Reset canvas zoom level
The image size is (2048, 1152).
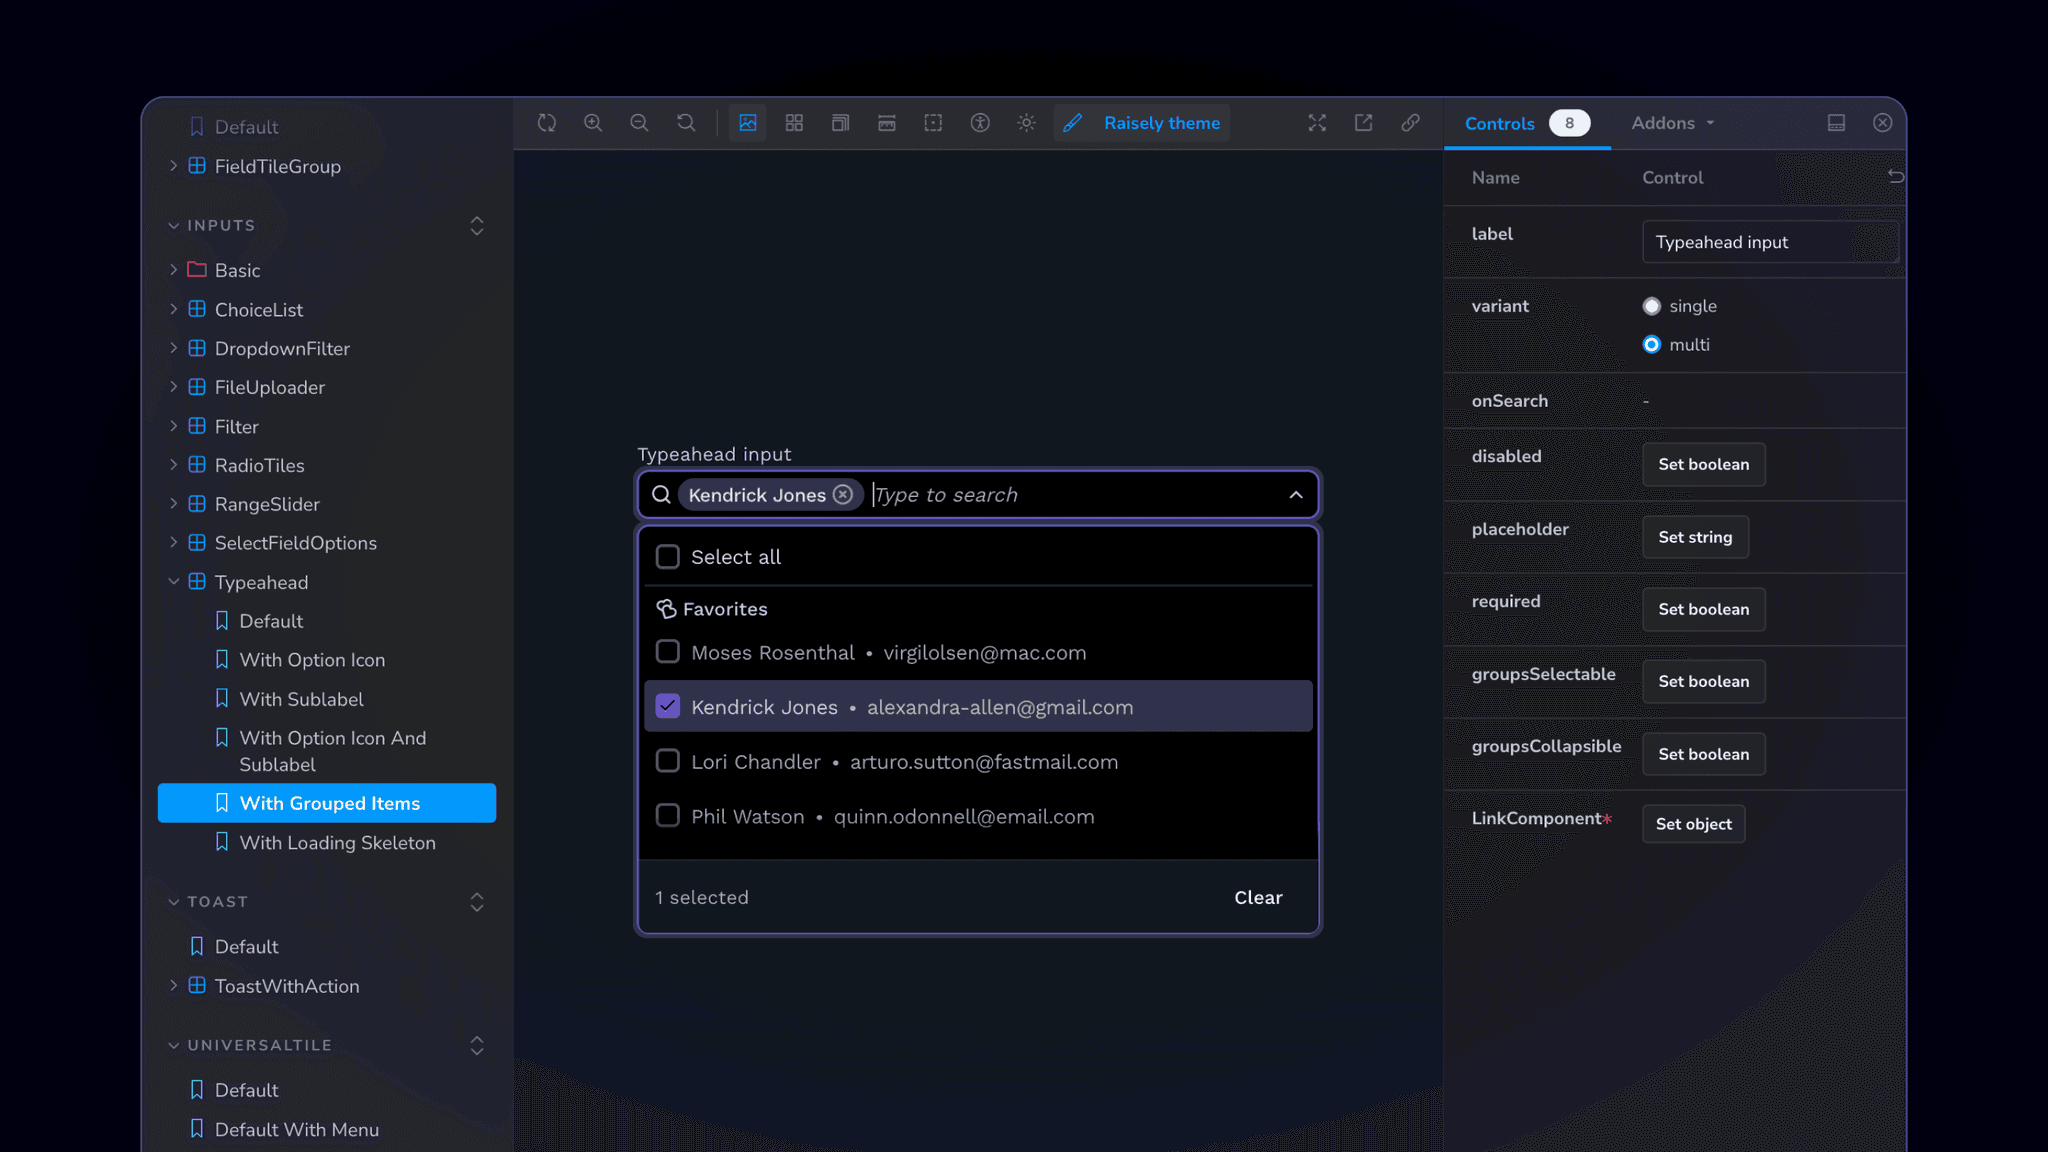click(686, 123)
